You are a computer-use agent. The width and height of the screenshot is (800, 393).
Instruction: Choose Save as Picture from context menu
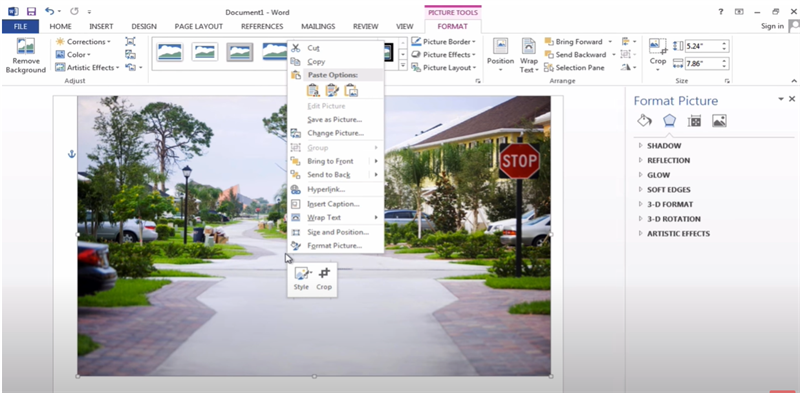pos(336,119)
